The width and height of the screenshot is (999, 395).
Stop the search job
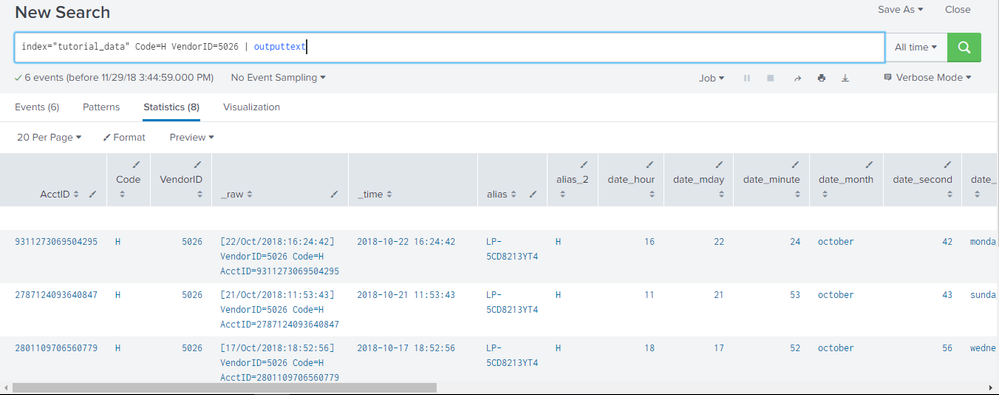770,78
